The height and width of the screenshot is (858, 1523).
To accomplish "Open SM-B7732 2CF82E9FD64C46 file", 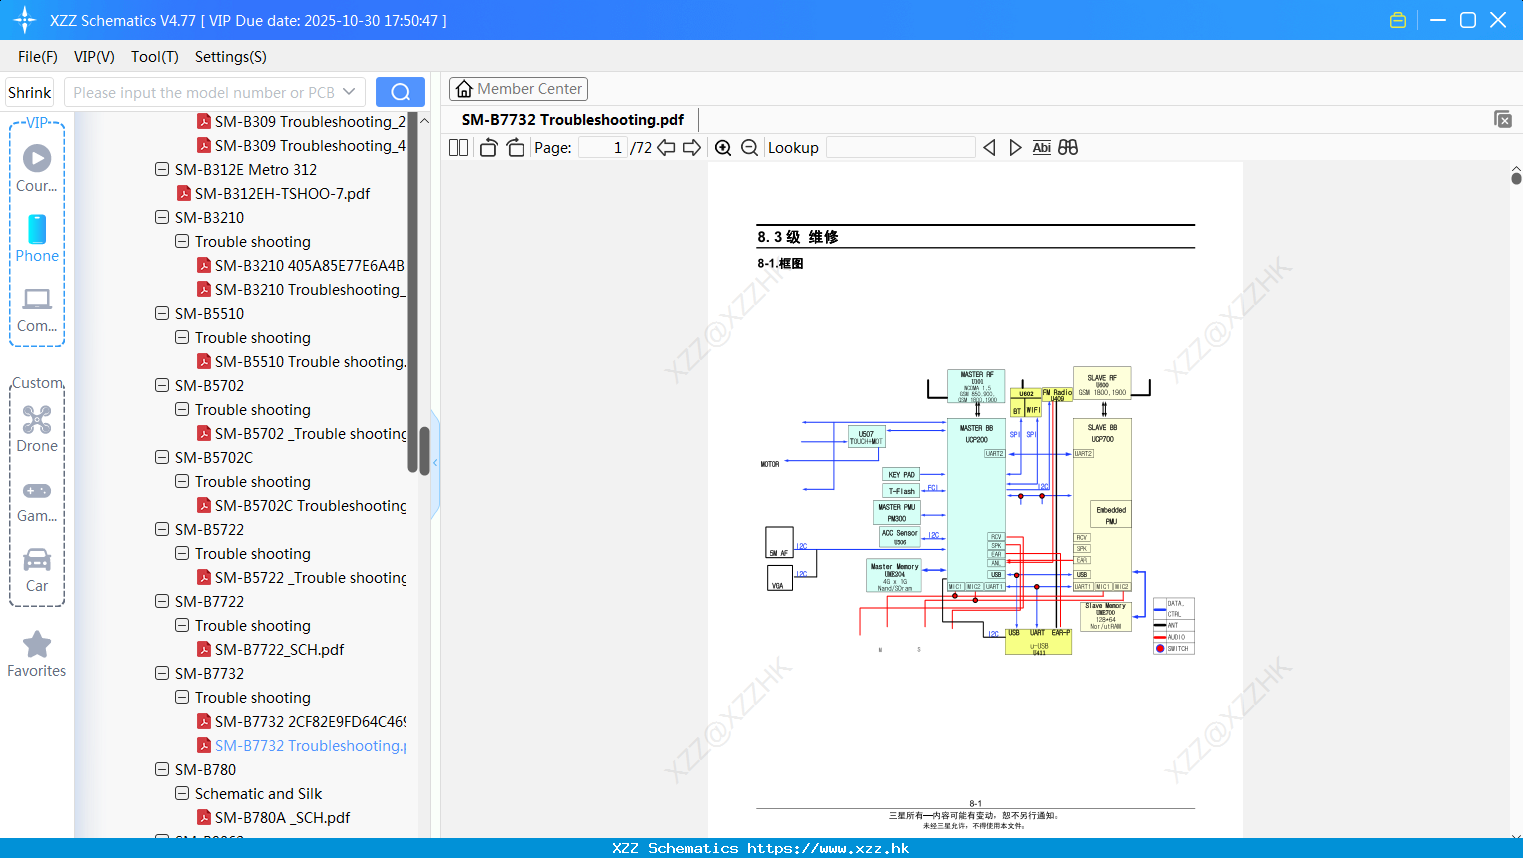I will point(310,721).
